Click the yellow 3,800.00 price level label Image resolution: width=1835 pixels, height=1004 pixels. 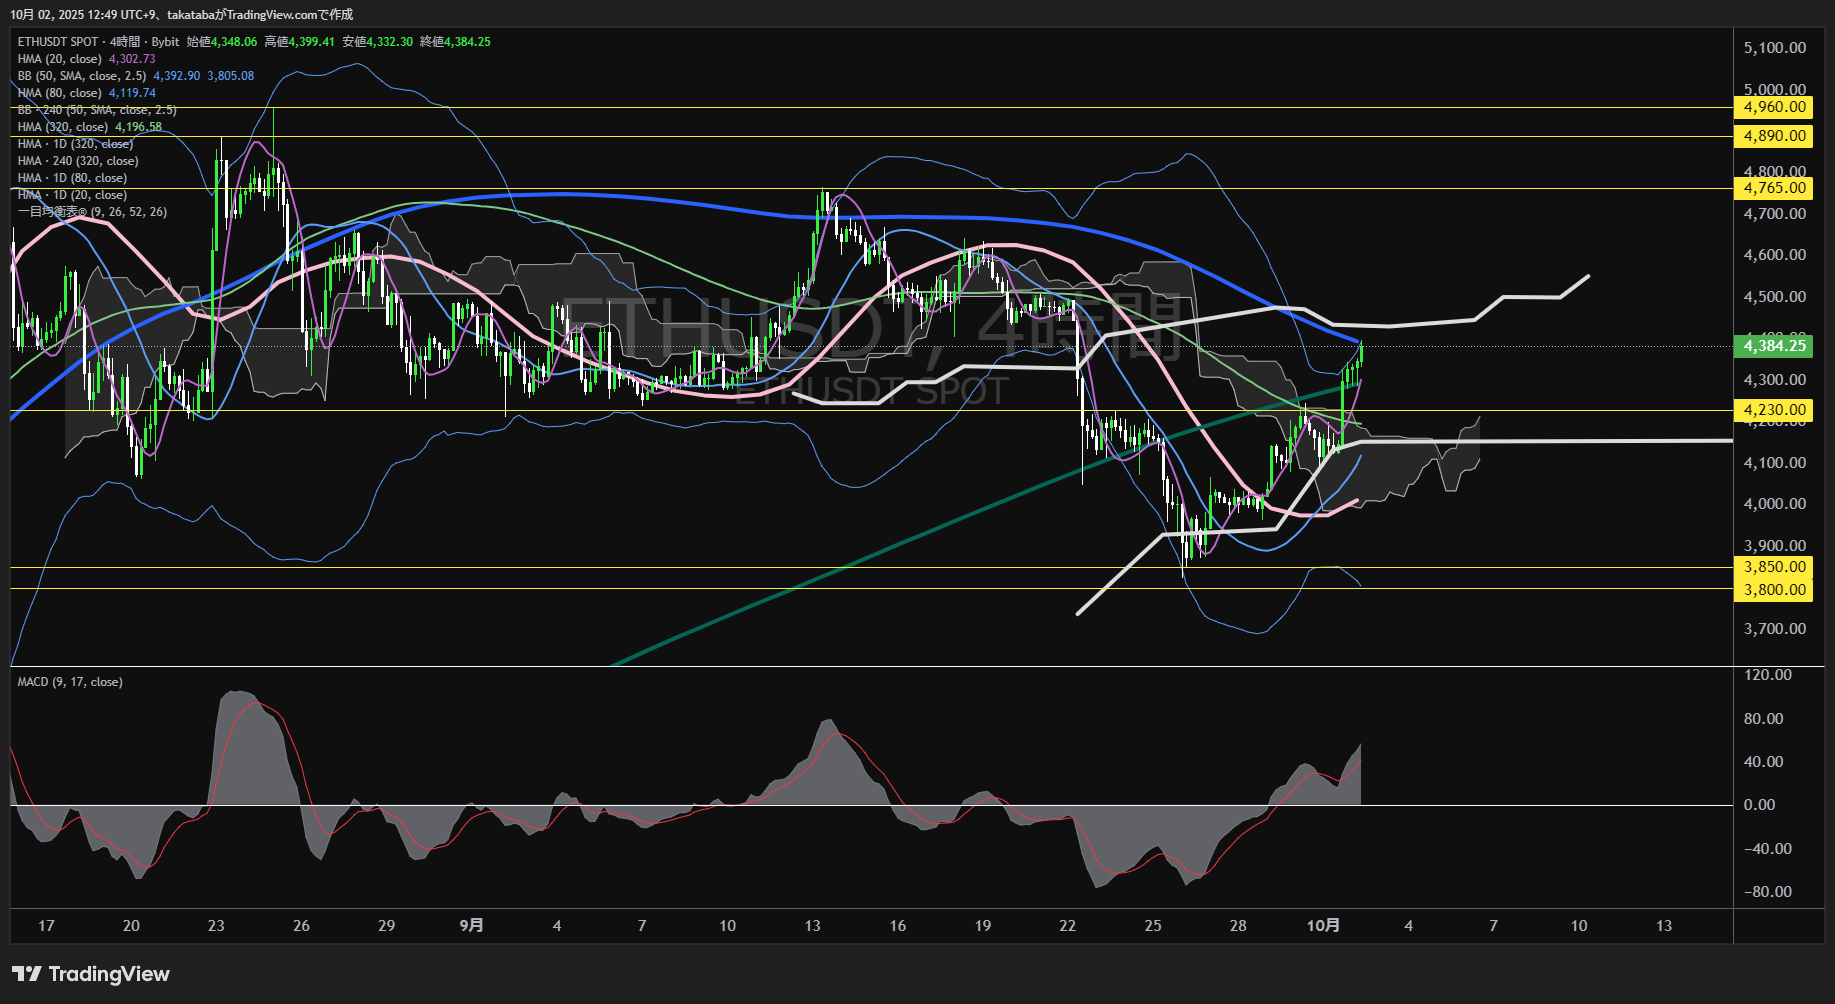click(1774, 590)
